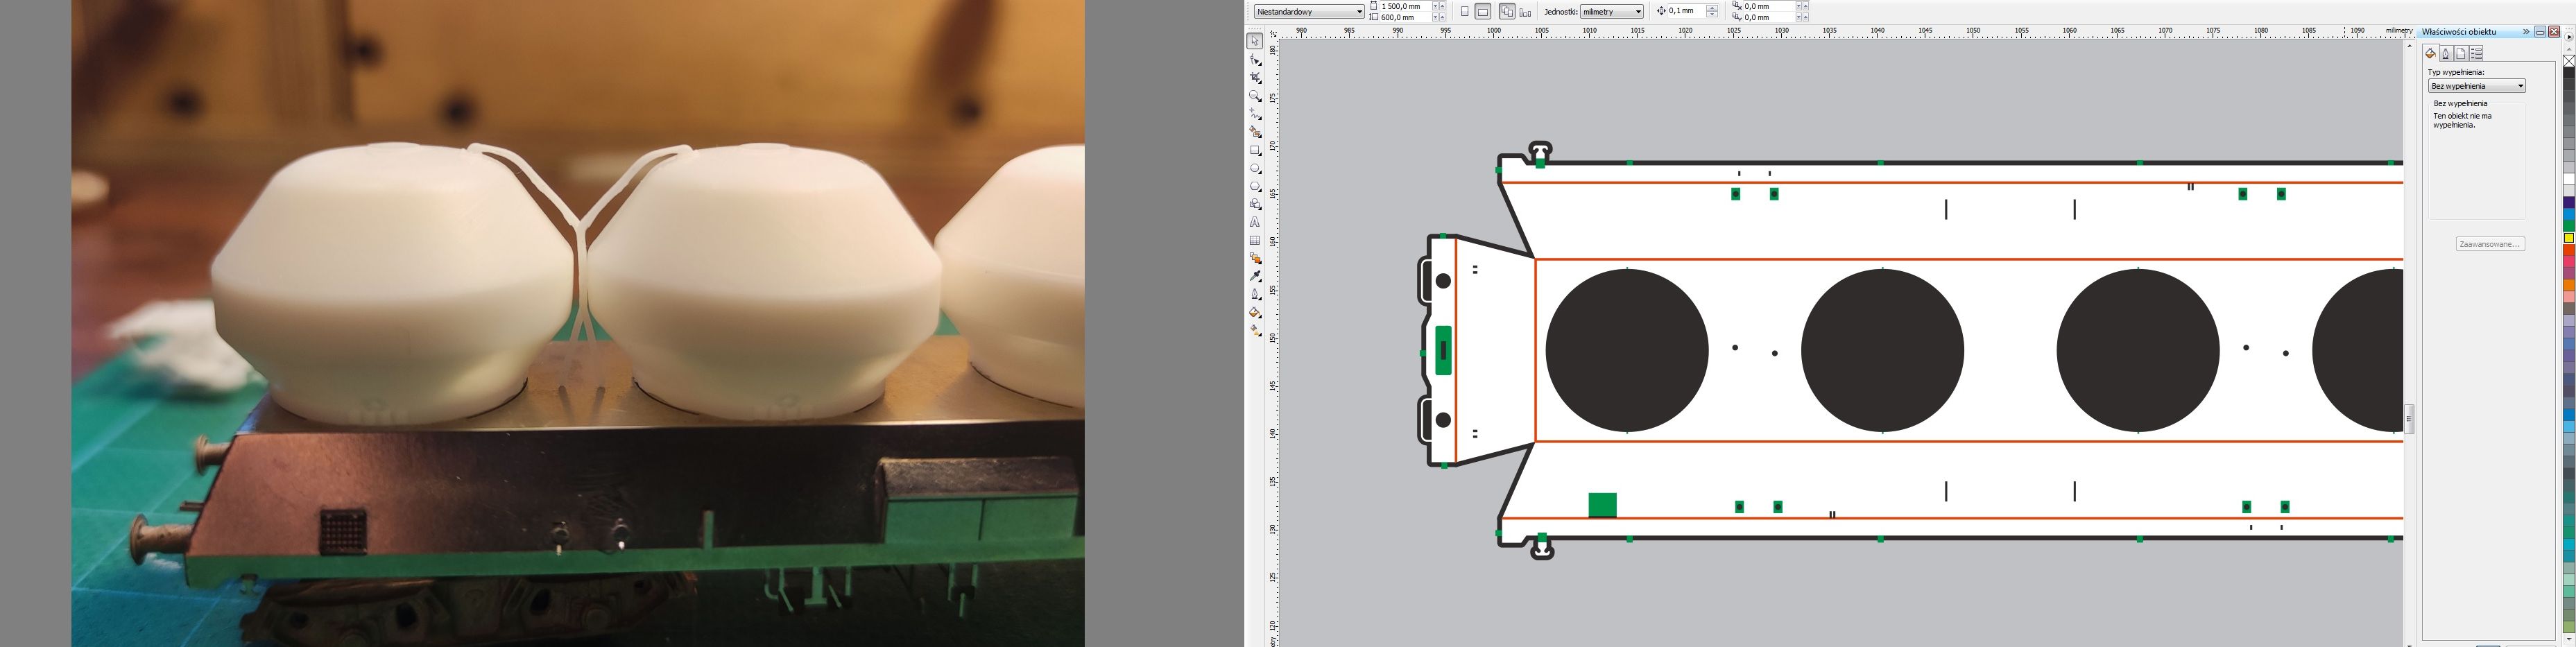Choose the Shape edit tool
This screenshot has height=647, width=2576.
click(1255, 60)
